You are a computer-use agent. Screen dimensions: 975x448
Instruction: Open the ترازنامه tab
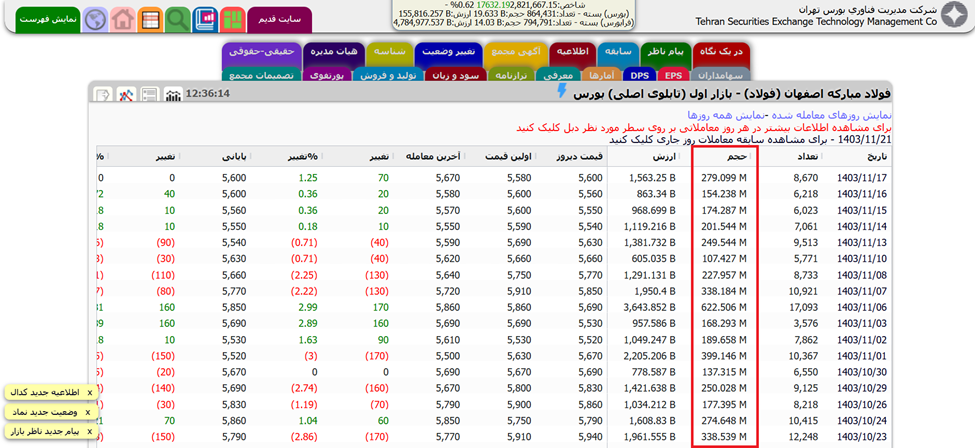coord(511,75)
